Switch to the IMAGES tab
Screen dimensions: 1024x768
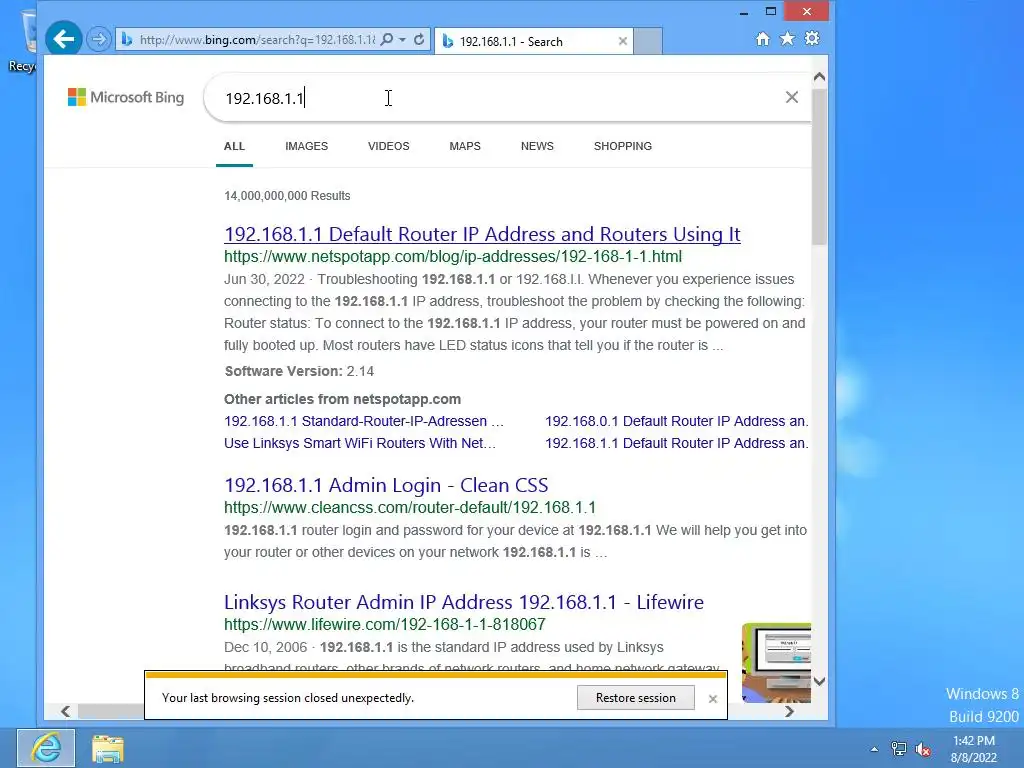[x=306, y=146]
